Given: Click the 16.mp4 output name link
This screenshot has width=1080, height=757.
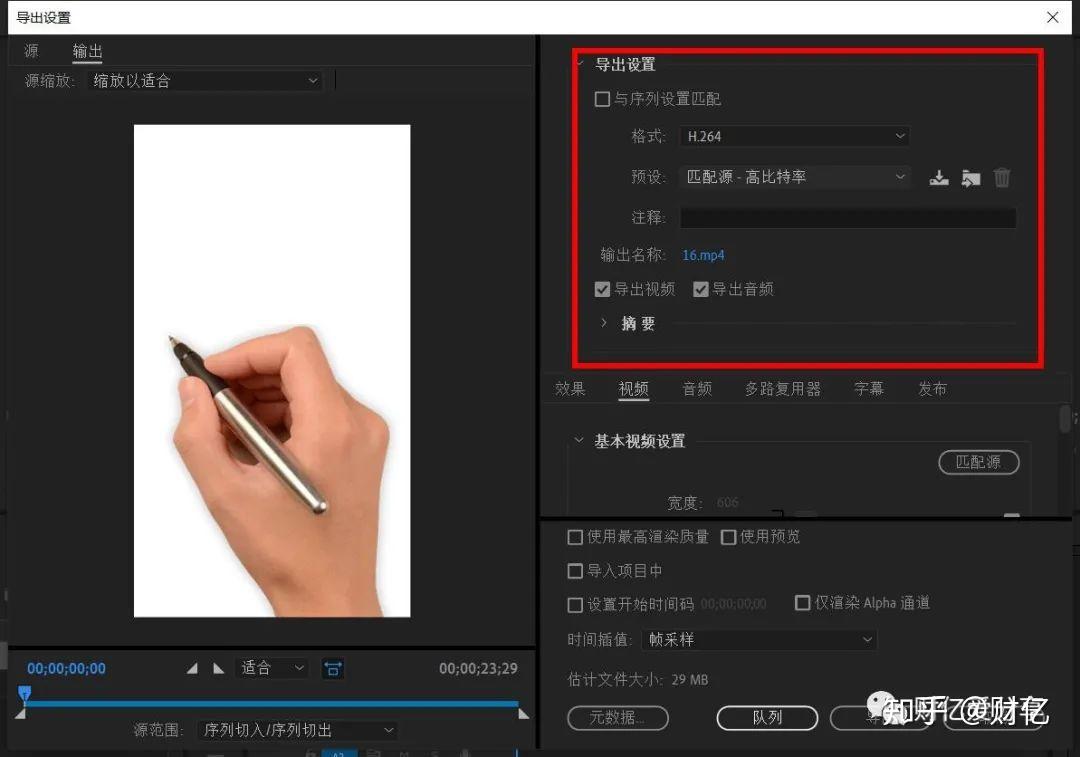Looking at the screenshot, I should pos(703,255).
